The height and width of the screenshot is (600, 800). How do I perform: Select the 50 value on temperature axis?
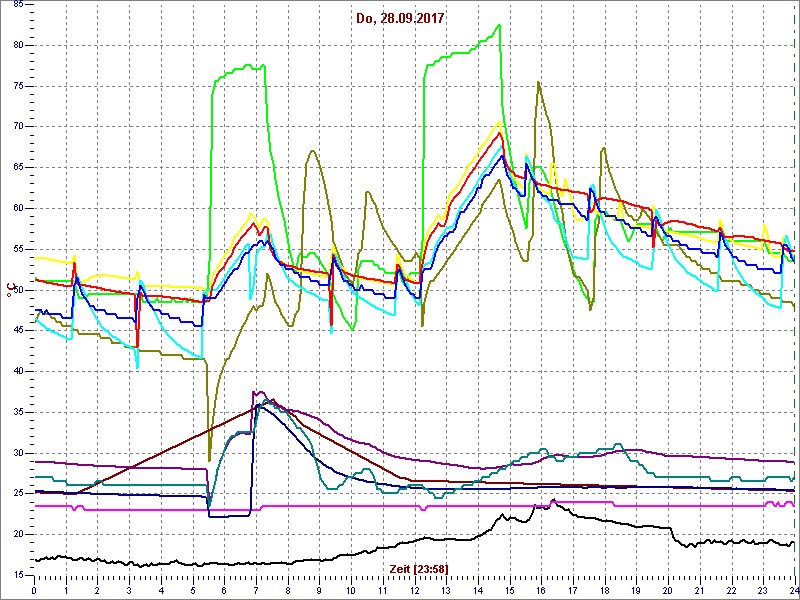pos(17,290)
